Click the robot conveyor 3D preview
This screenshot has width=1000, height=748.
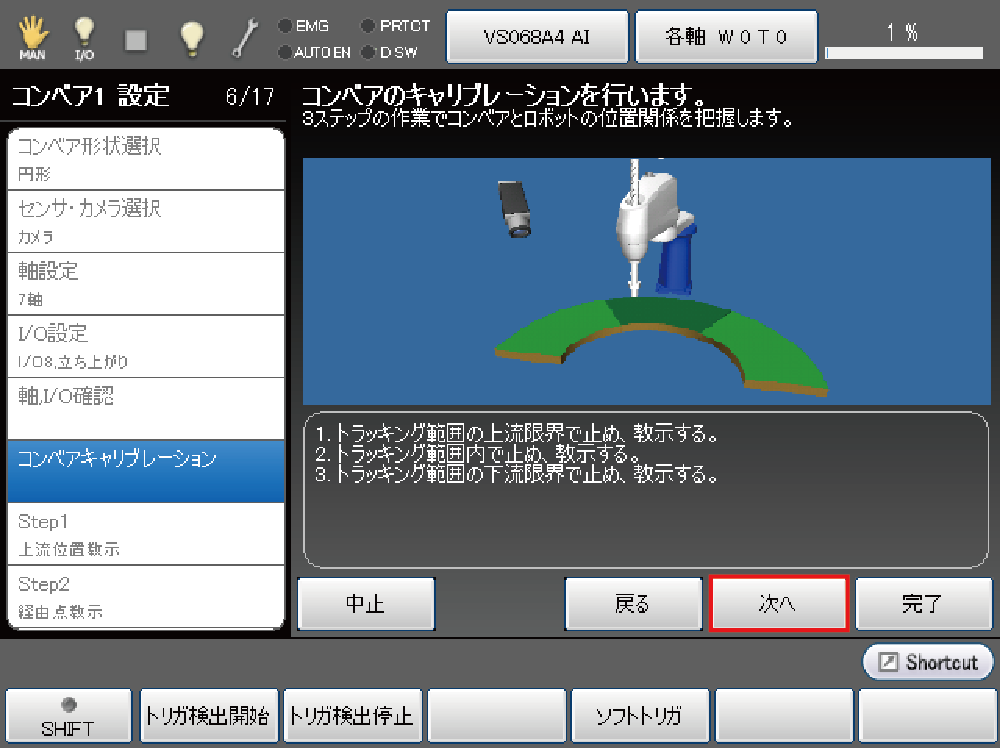[646, 281]
